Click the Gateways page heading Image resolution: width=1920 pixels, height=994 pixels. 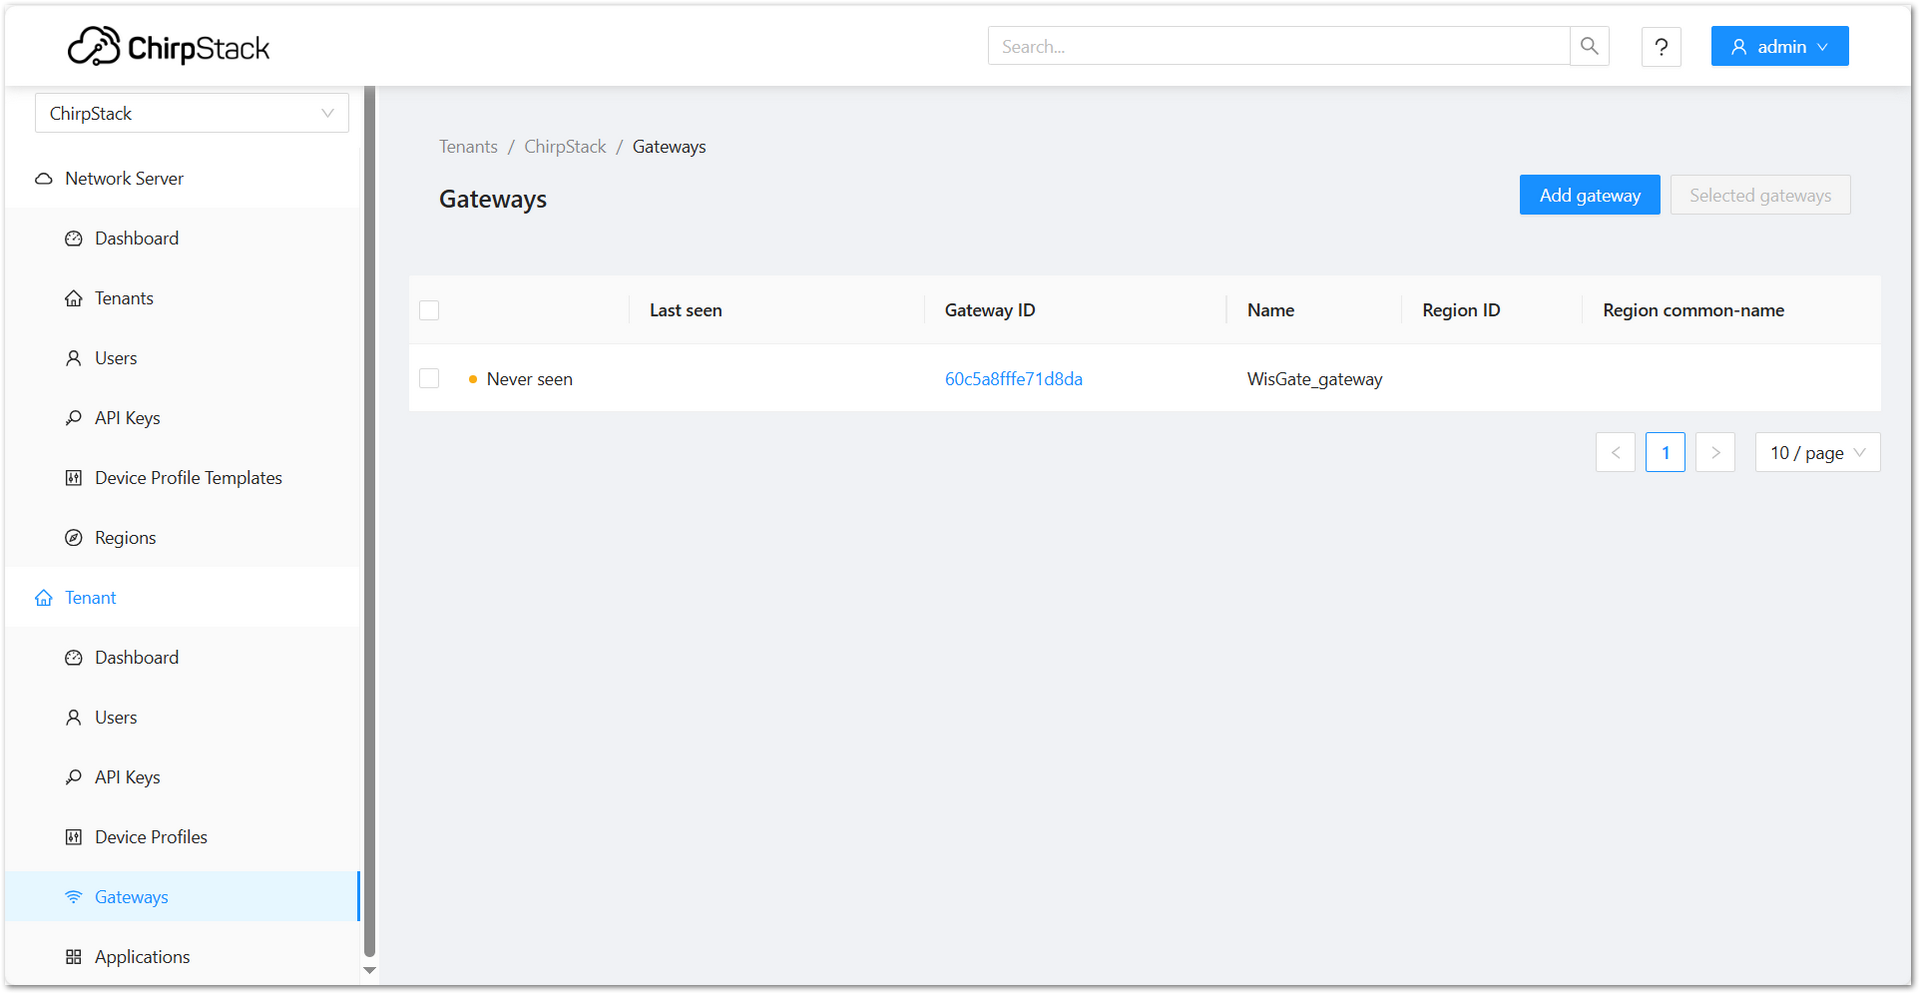click(x=493, y=199)
